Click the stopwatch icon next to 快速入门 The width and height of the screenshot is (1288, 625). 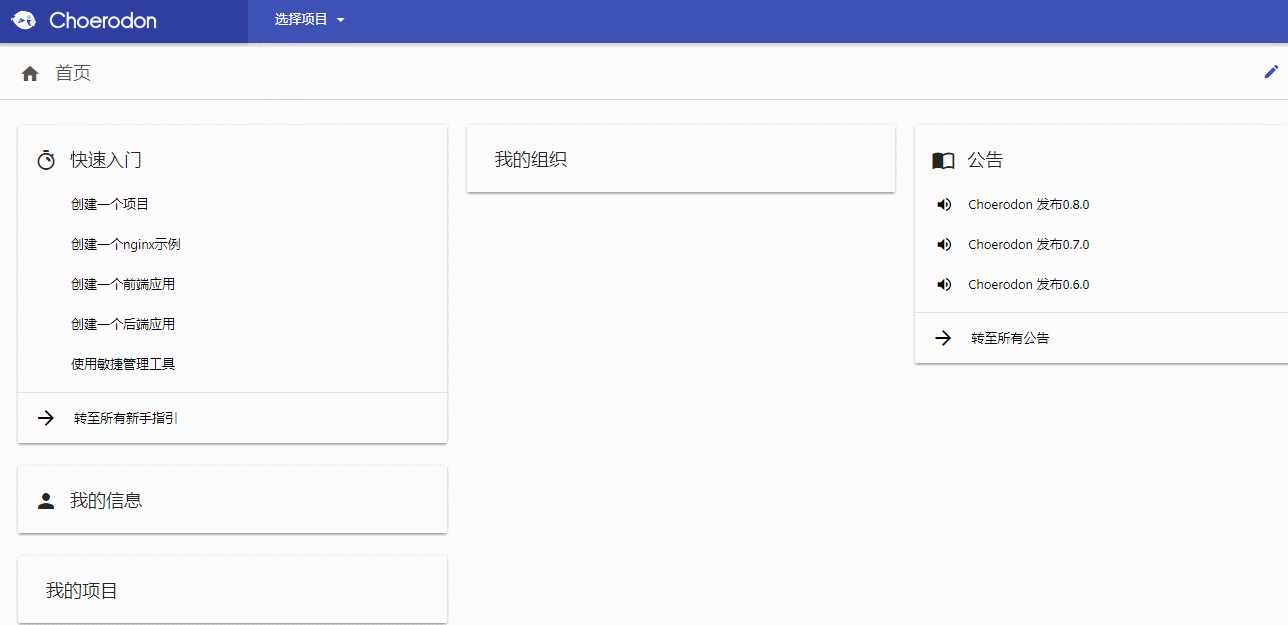(x=46, y=160)
